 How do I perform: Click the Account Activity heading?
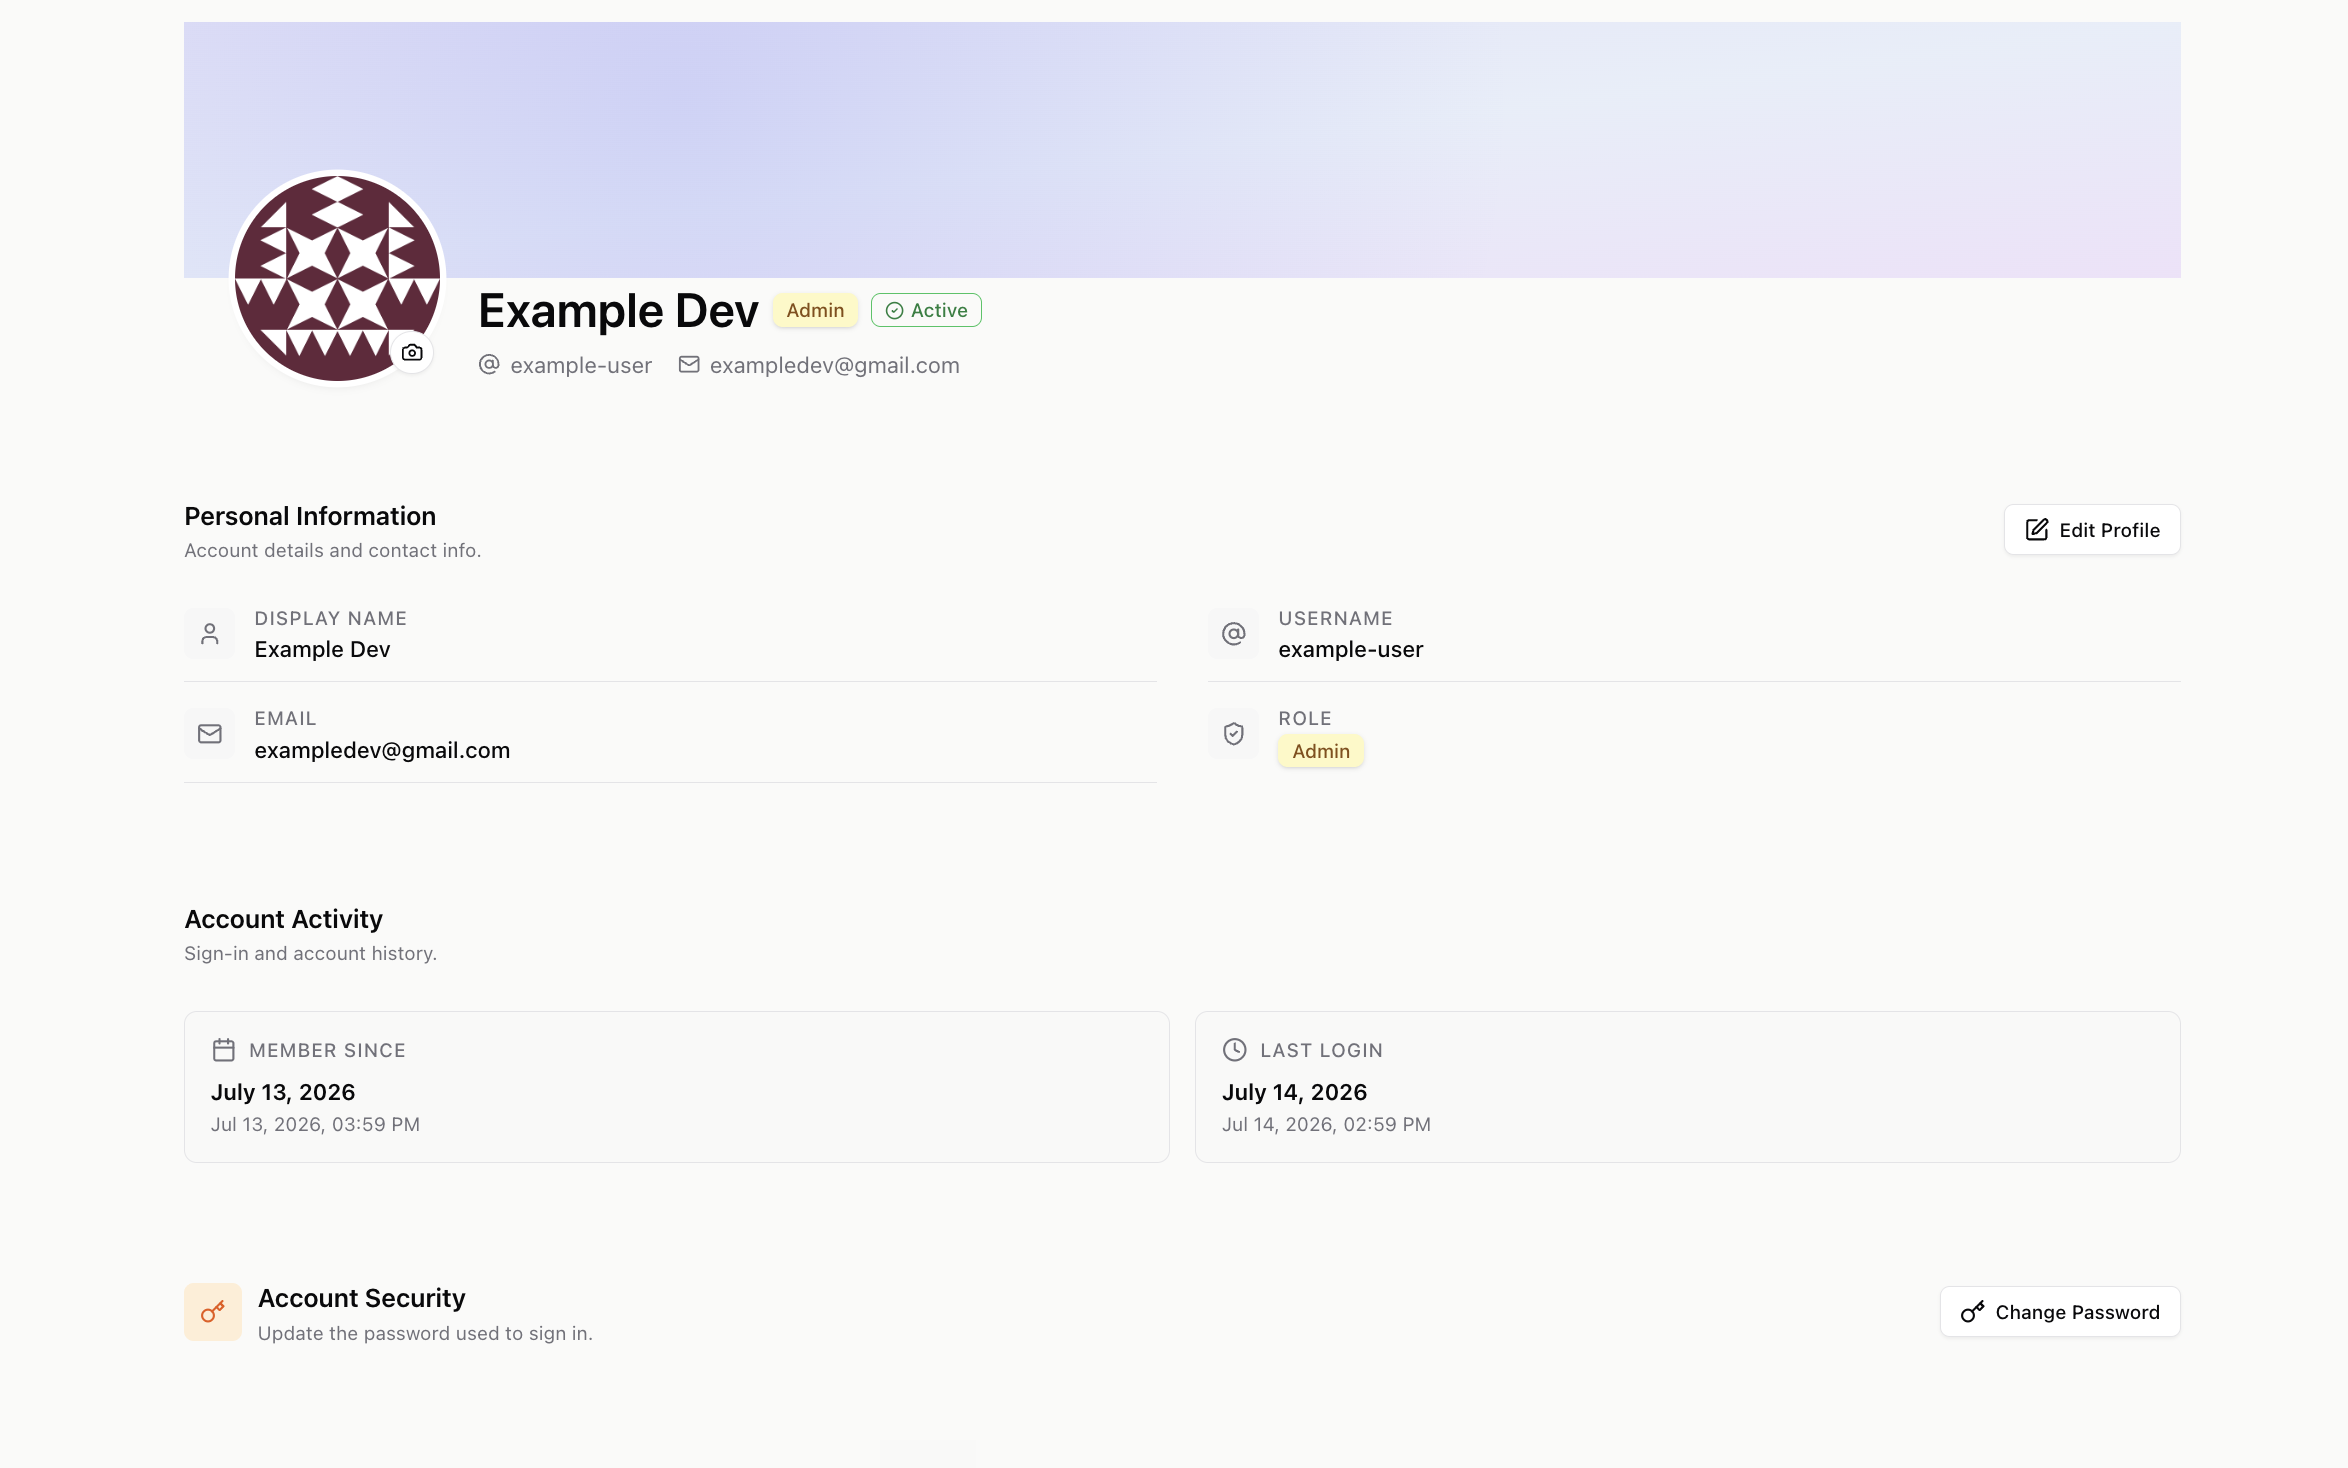[x=283, y=919]
